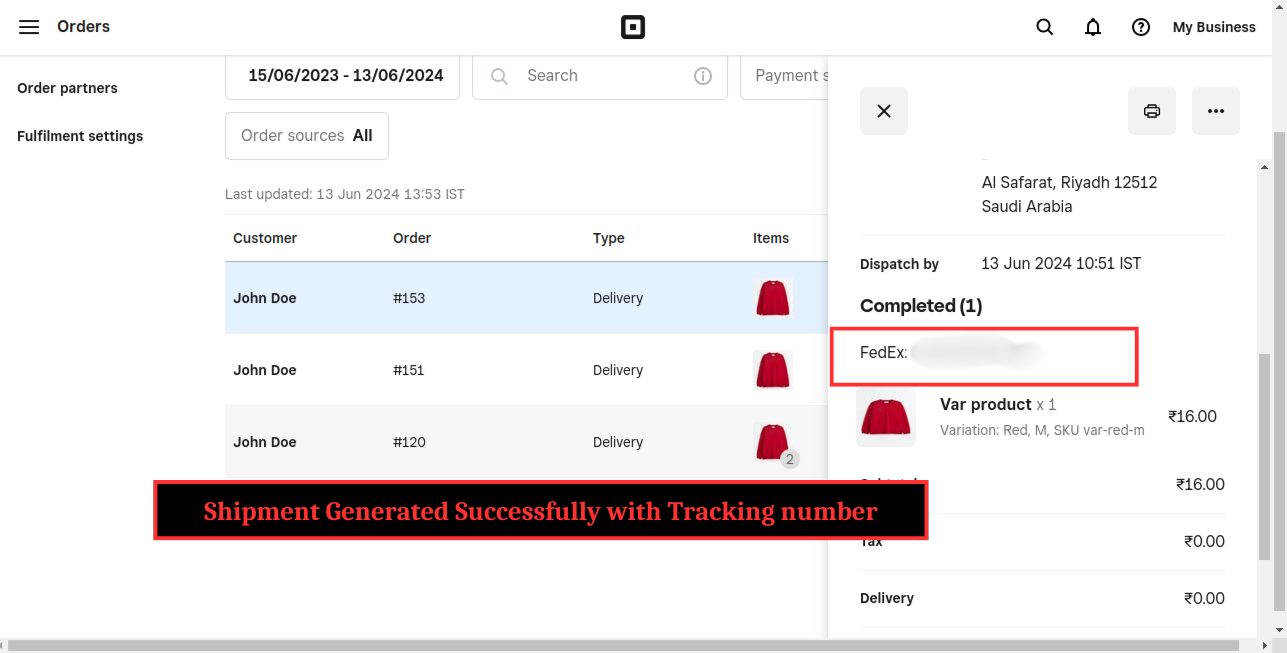Open the date range 15/06/2023 - 13/06/2024 picker
Screen dimensions: 1287x653
coord(343,76)
